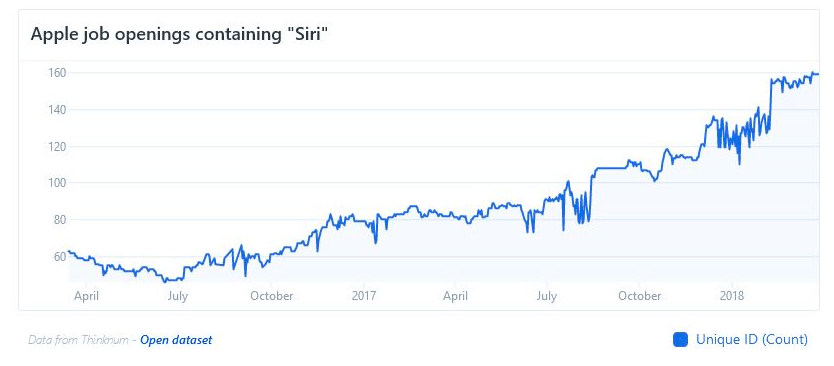Open the 'Open dataset' link
Viewport: 834px width, 366px height.
pos(176,340)
